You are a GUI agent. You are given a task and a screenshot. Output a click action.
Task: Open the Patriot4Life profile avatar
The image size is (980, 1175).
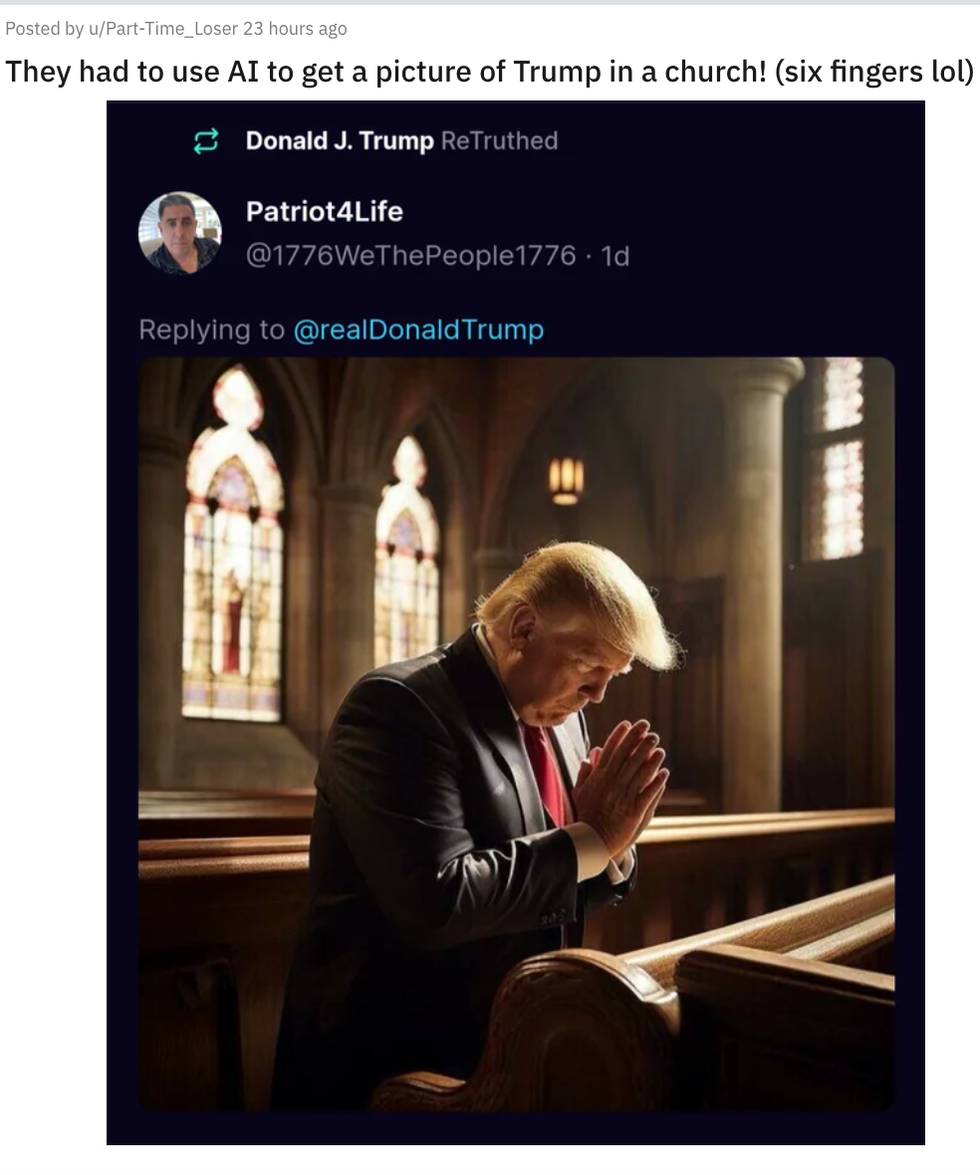click(180, 233)
